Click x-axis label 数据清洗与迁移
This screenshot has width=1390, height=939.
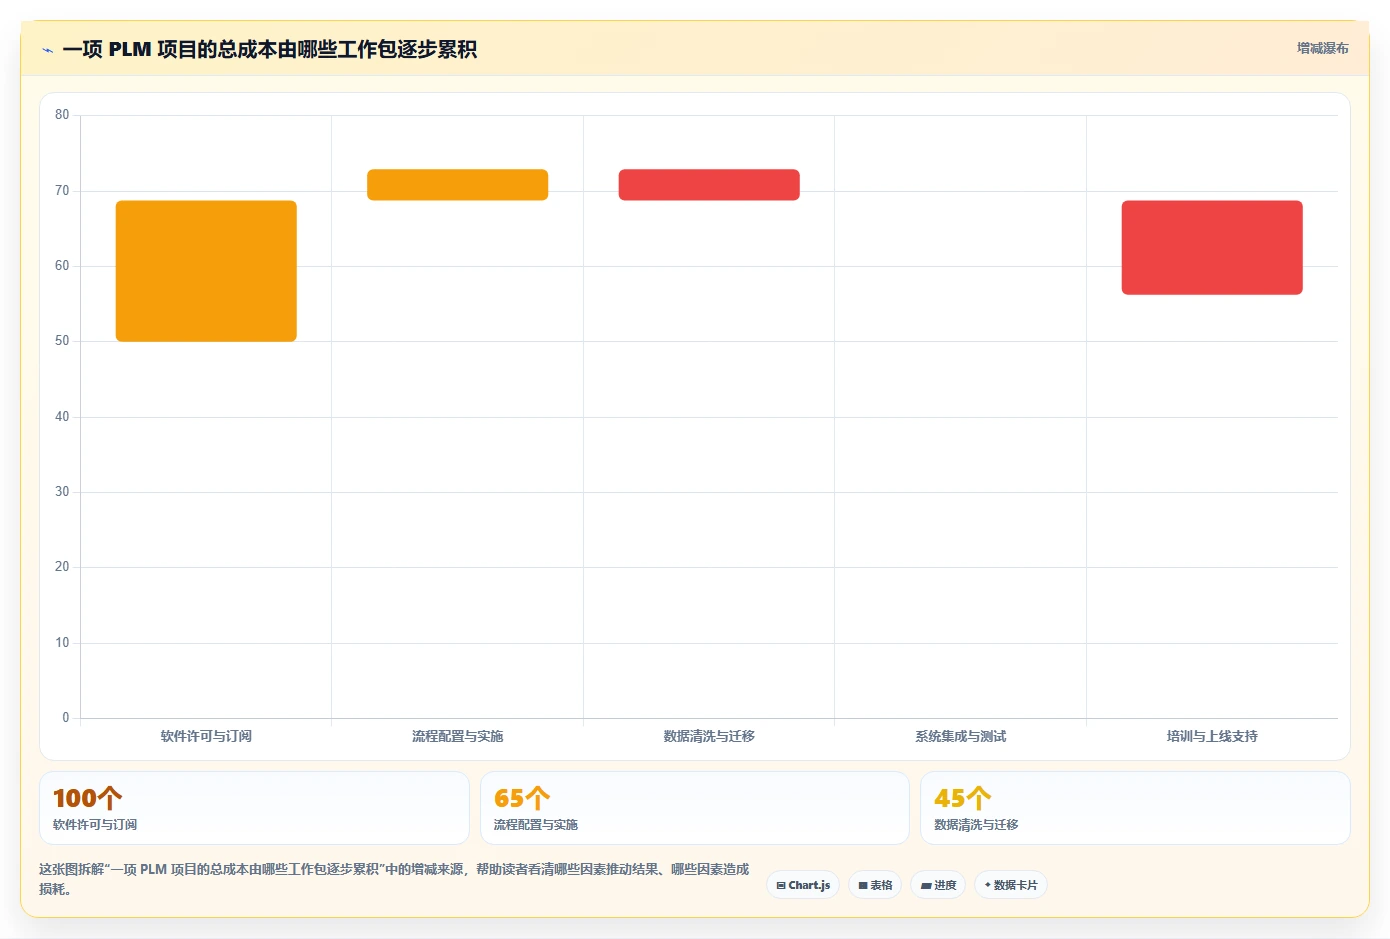click(709, 736)
